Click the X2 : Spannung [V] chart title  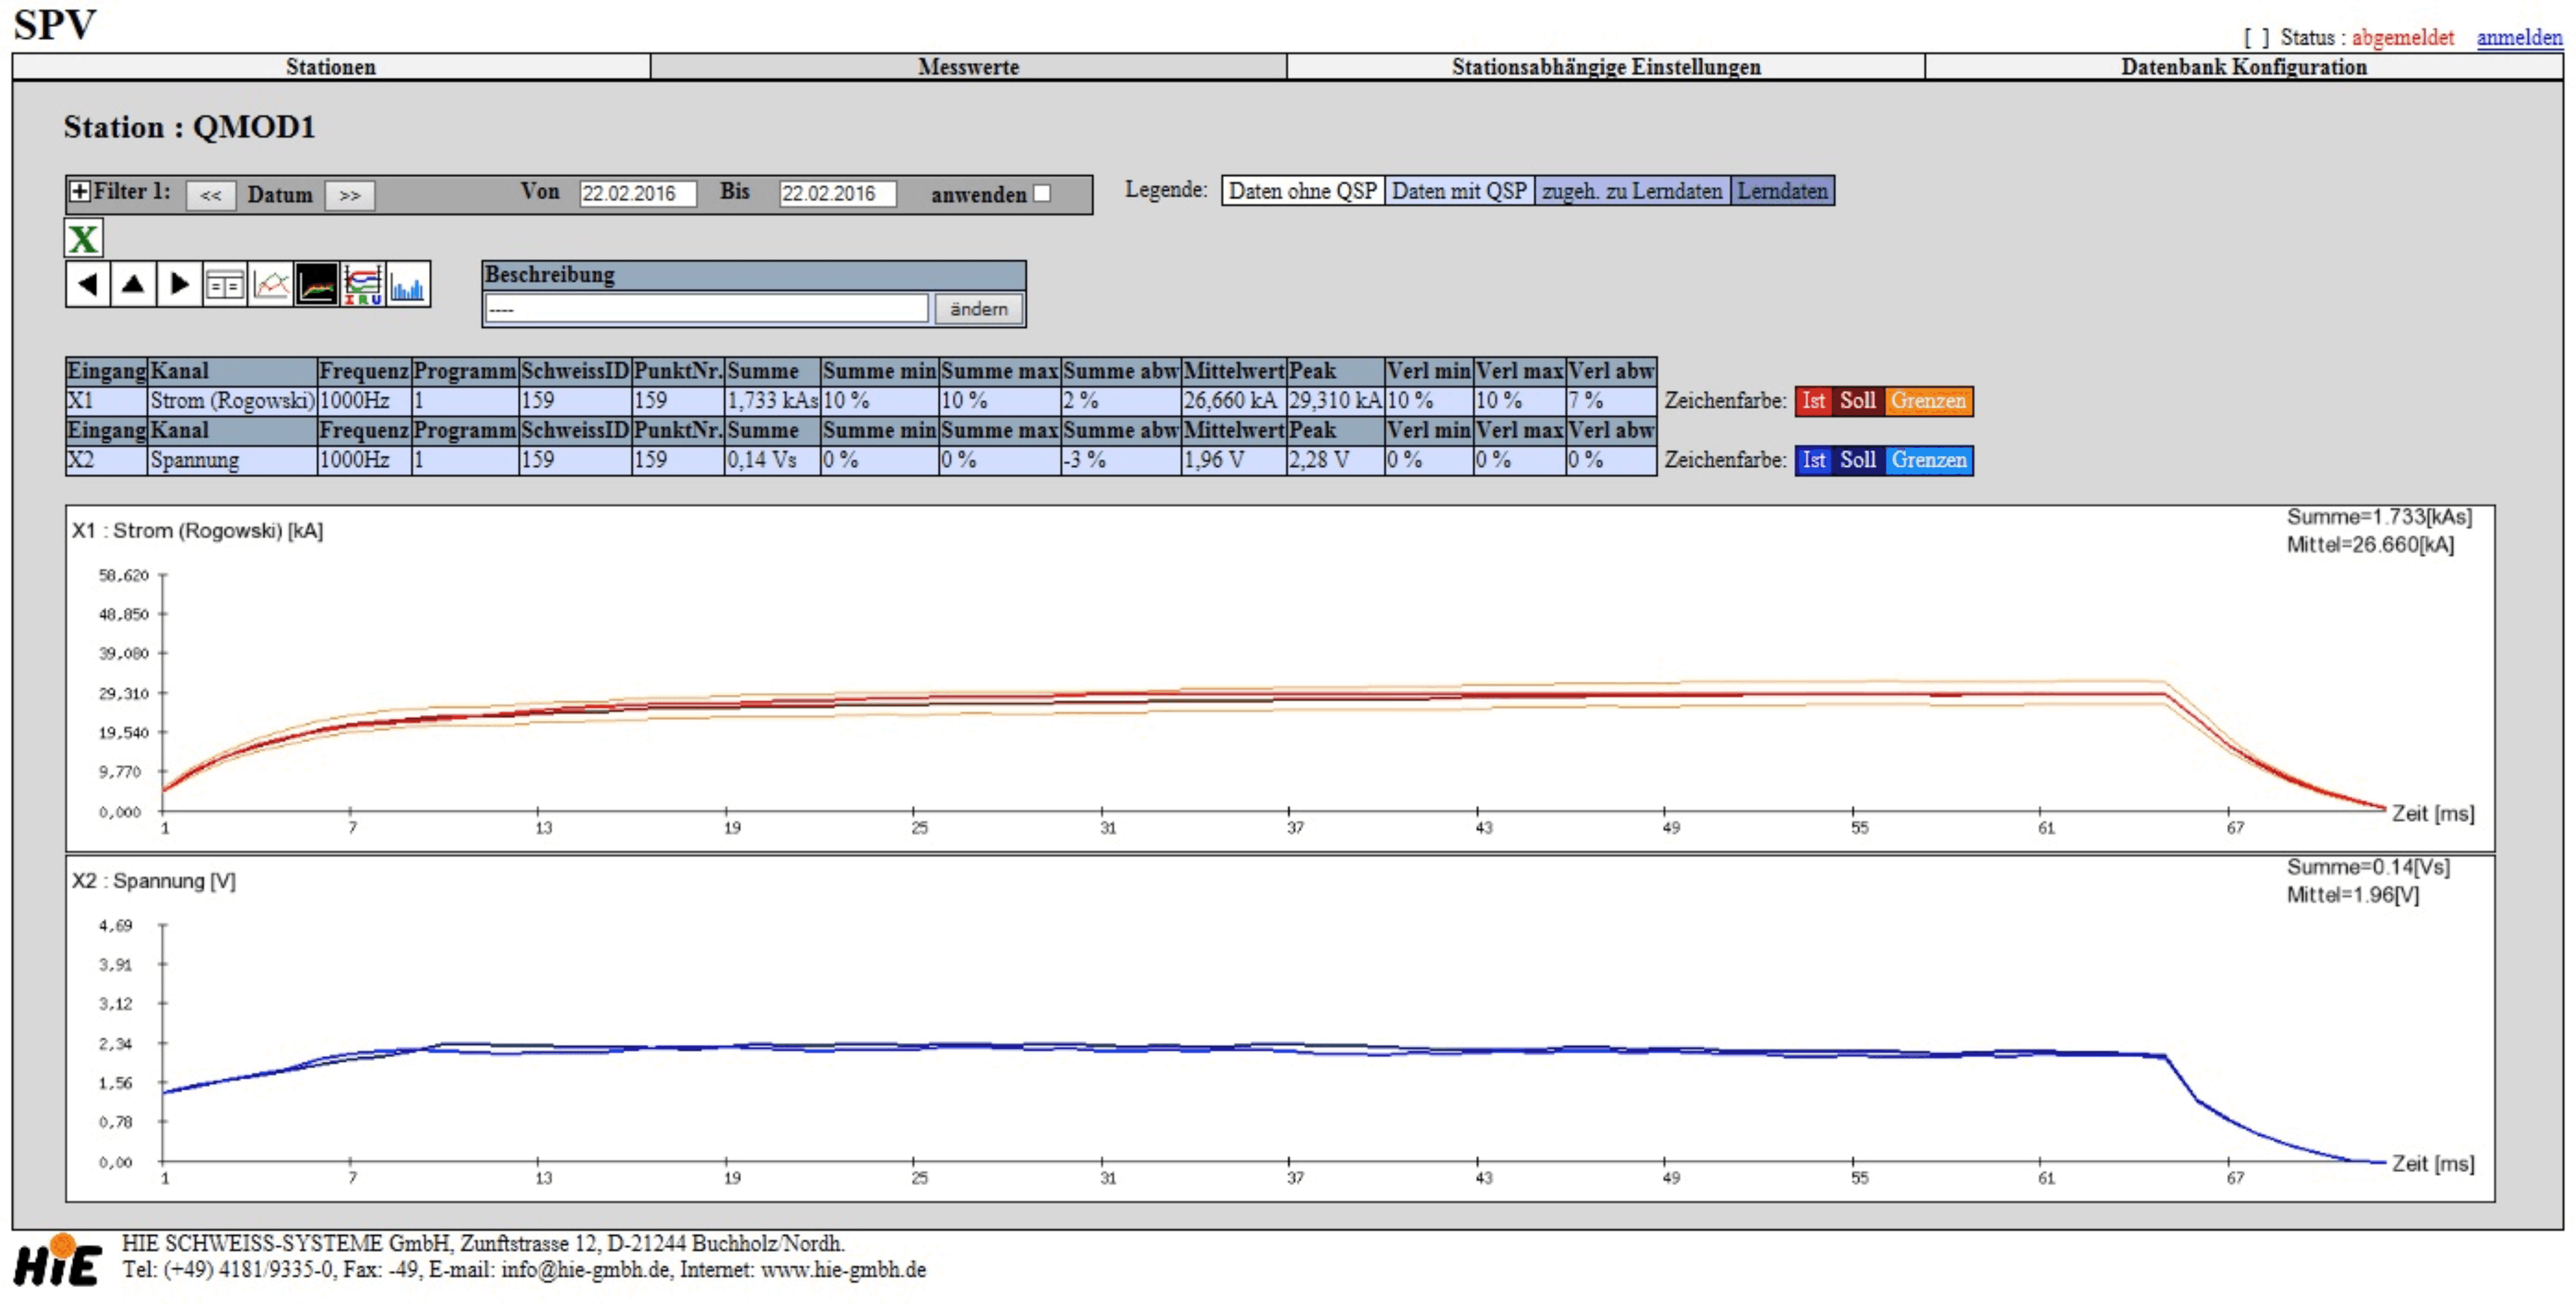154,881
